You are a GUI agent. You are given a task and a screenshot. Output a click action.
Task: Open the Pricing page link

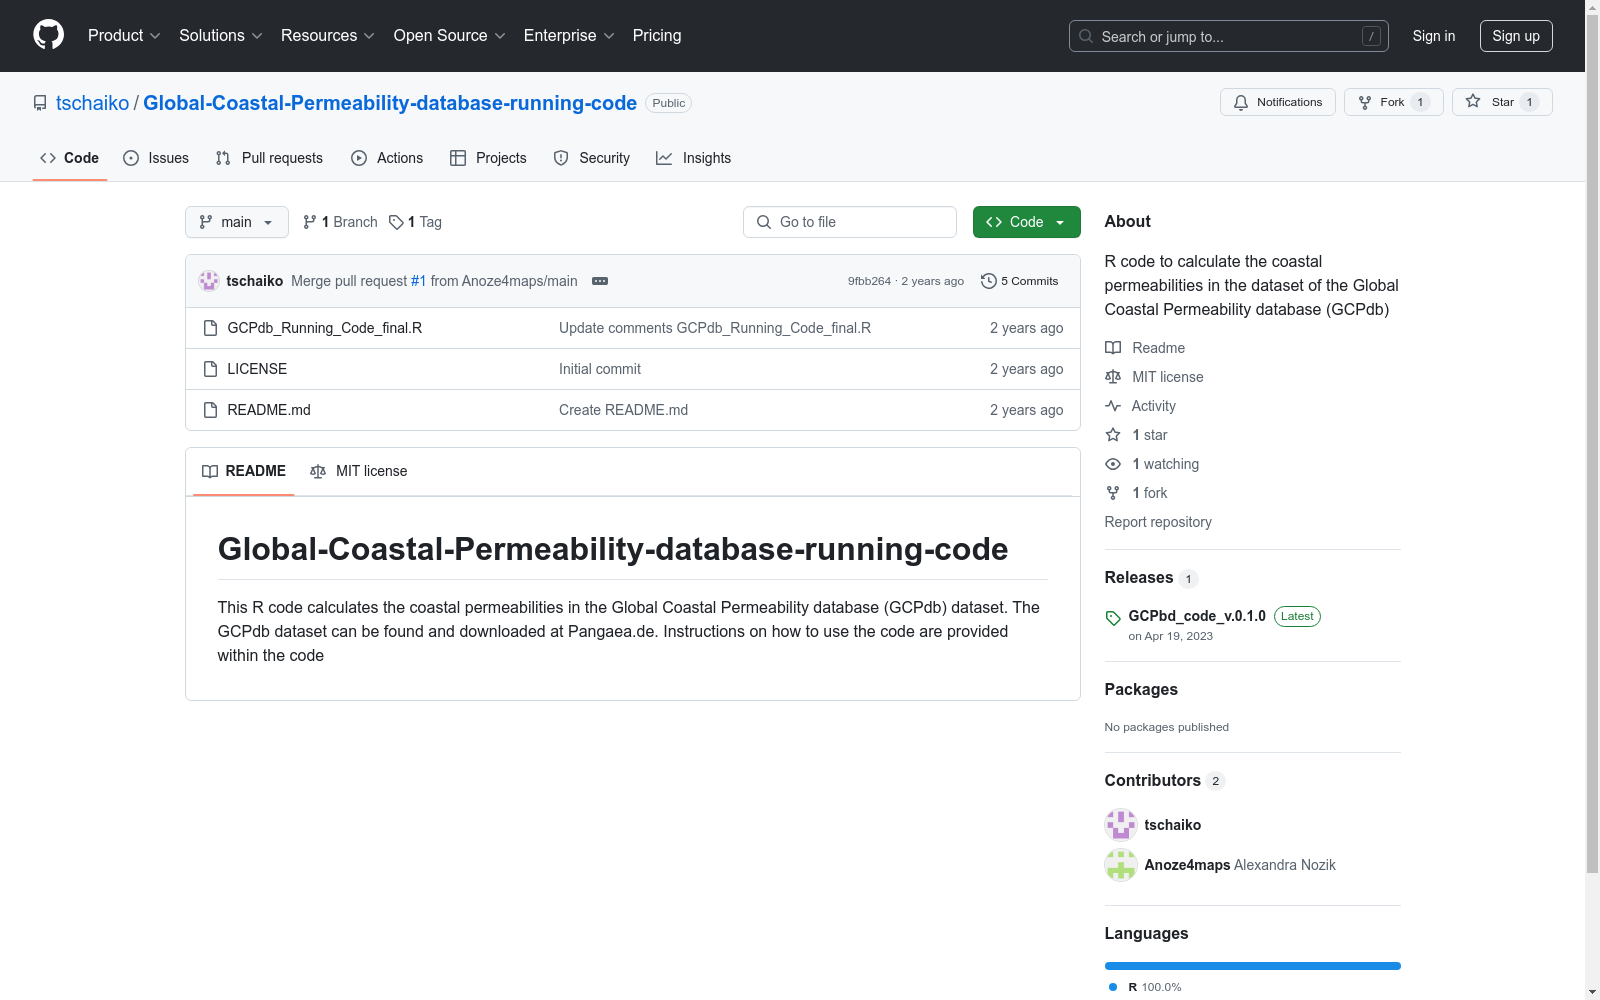(x=657, y=35)
